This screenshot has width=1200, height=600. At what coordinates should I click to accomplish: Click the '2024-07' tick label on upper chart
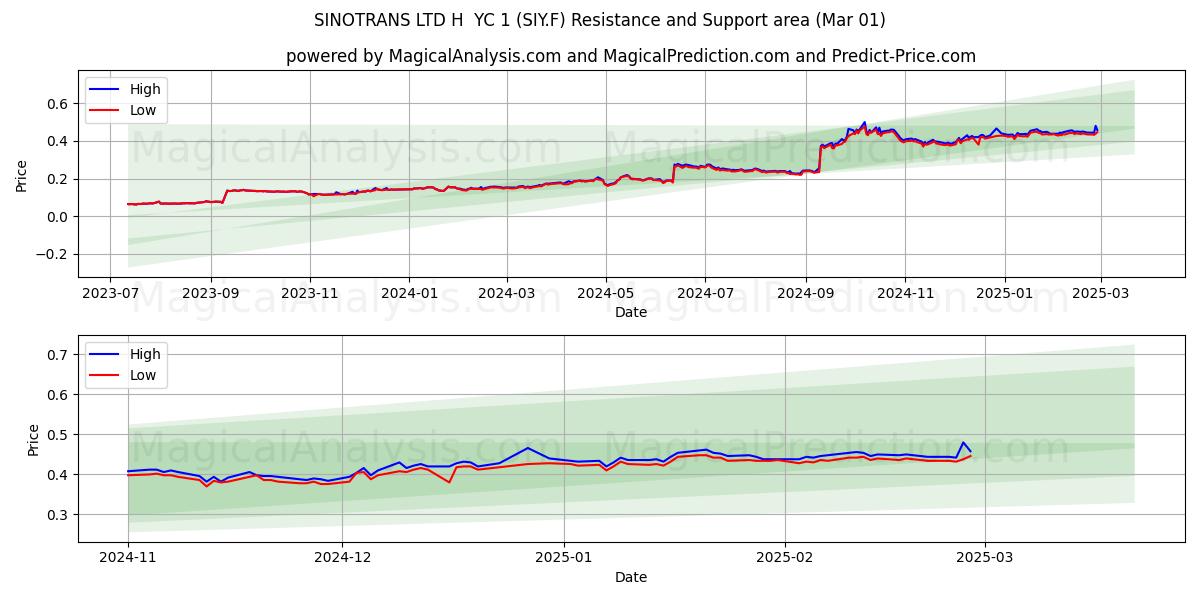coord(705,293)
